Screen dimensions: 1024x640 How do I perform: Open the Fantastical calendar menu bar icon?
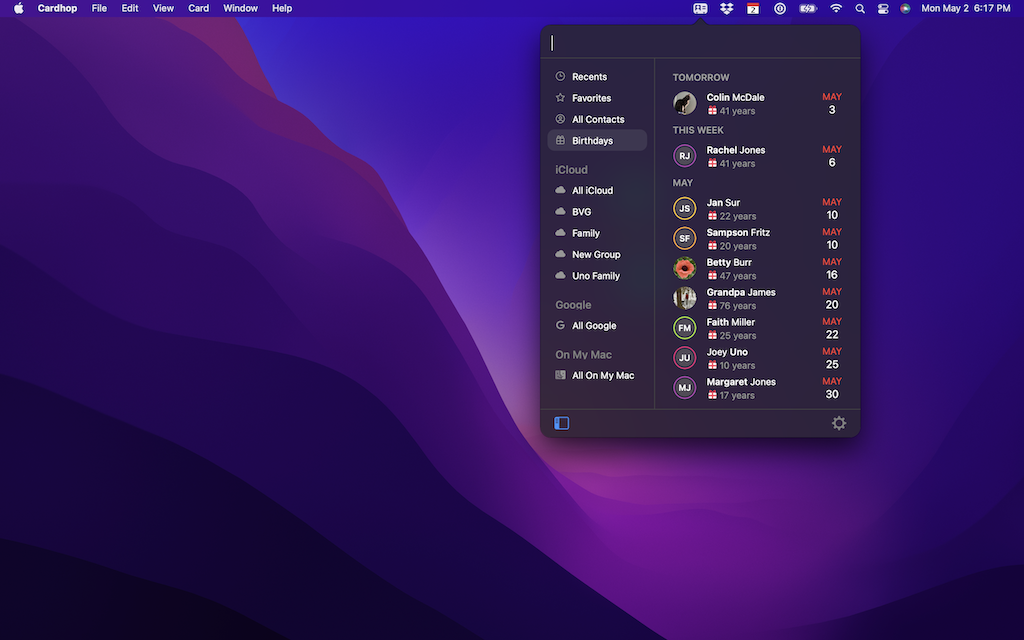753,8
